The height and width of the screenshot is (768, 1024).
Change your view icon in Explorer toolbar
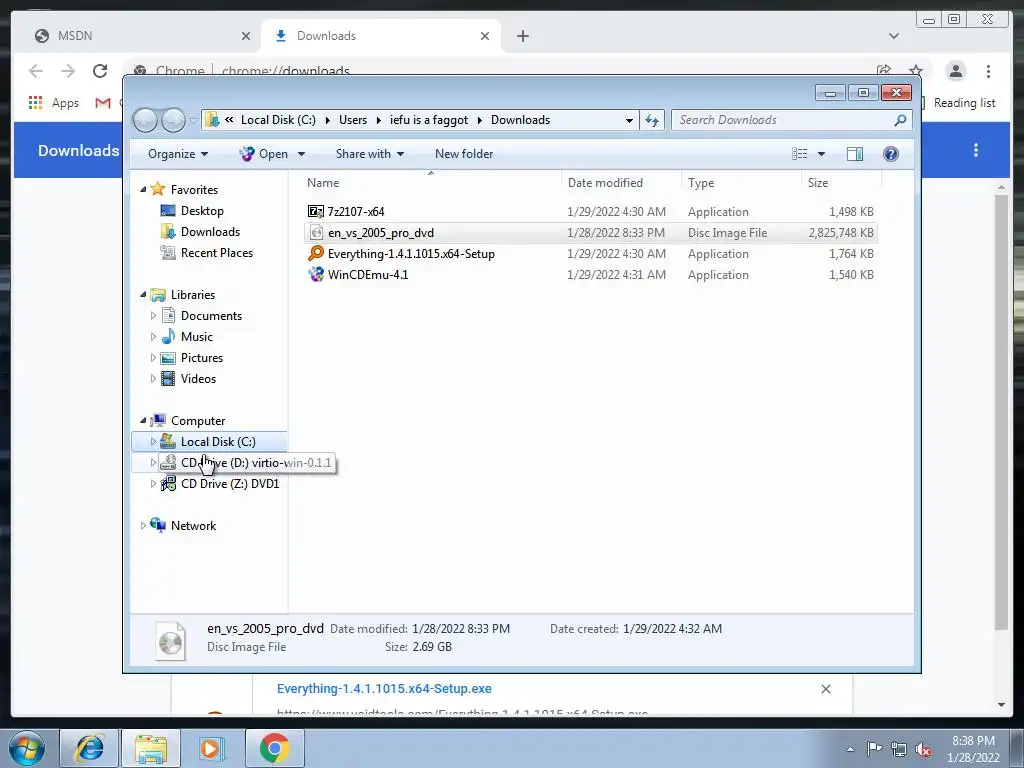(x=800, y=154)
